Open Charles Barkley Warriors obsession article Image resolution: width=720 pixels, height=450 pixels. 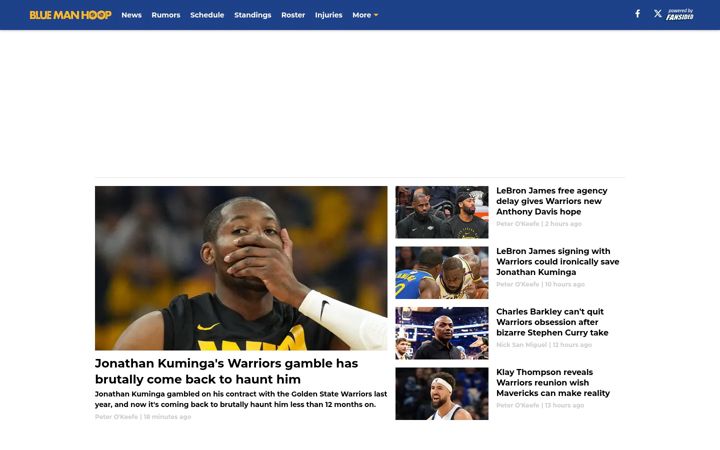tap(552, 322)
